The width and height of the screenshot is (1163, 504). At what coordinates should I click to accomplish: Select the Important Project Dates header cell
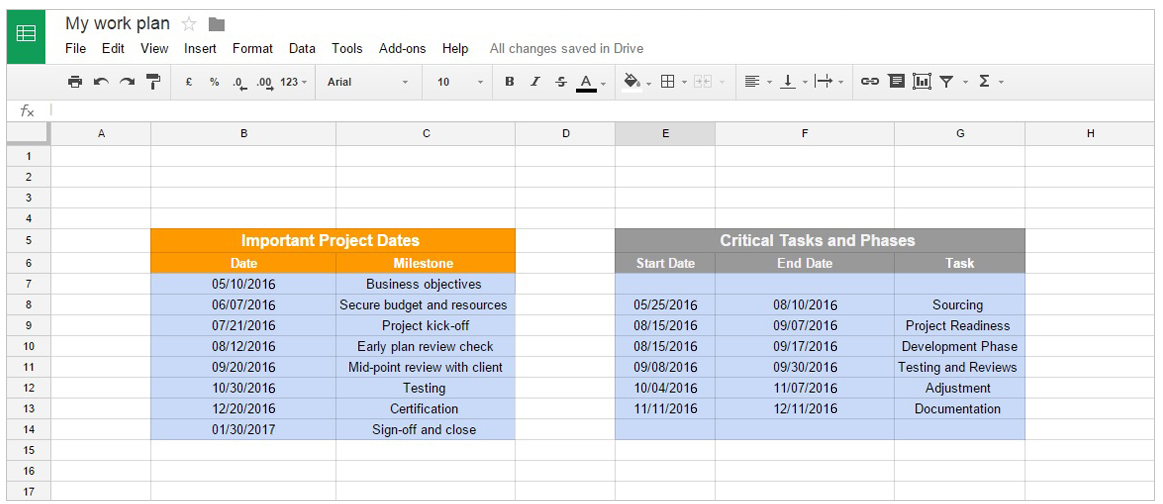(x=333, y=240)
